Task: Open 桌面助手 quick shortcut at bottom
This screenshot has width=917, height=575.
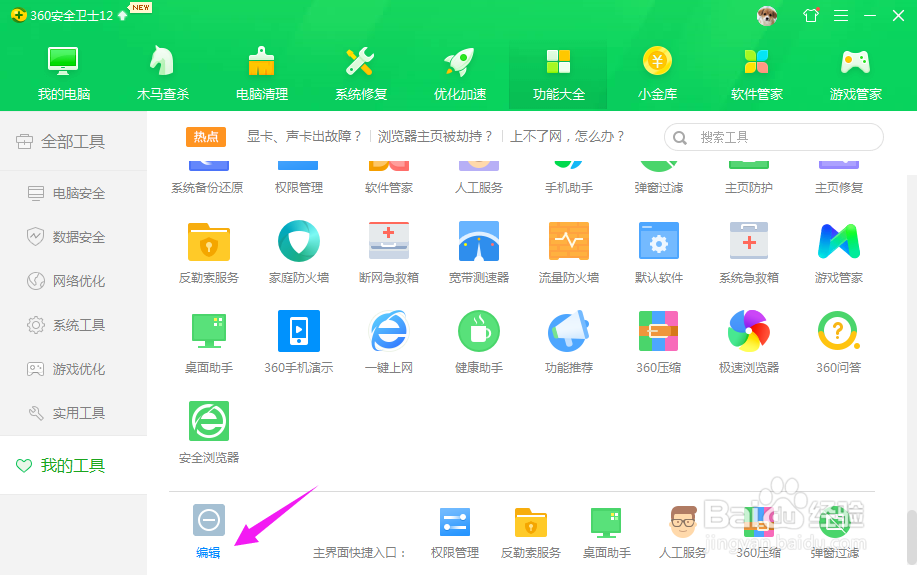Action: tap(606, 532)
